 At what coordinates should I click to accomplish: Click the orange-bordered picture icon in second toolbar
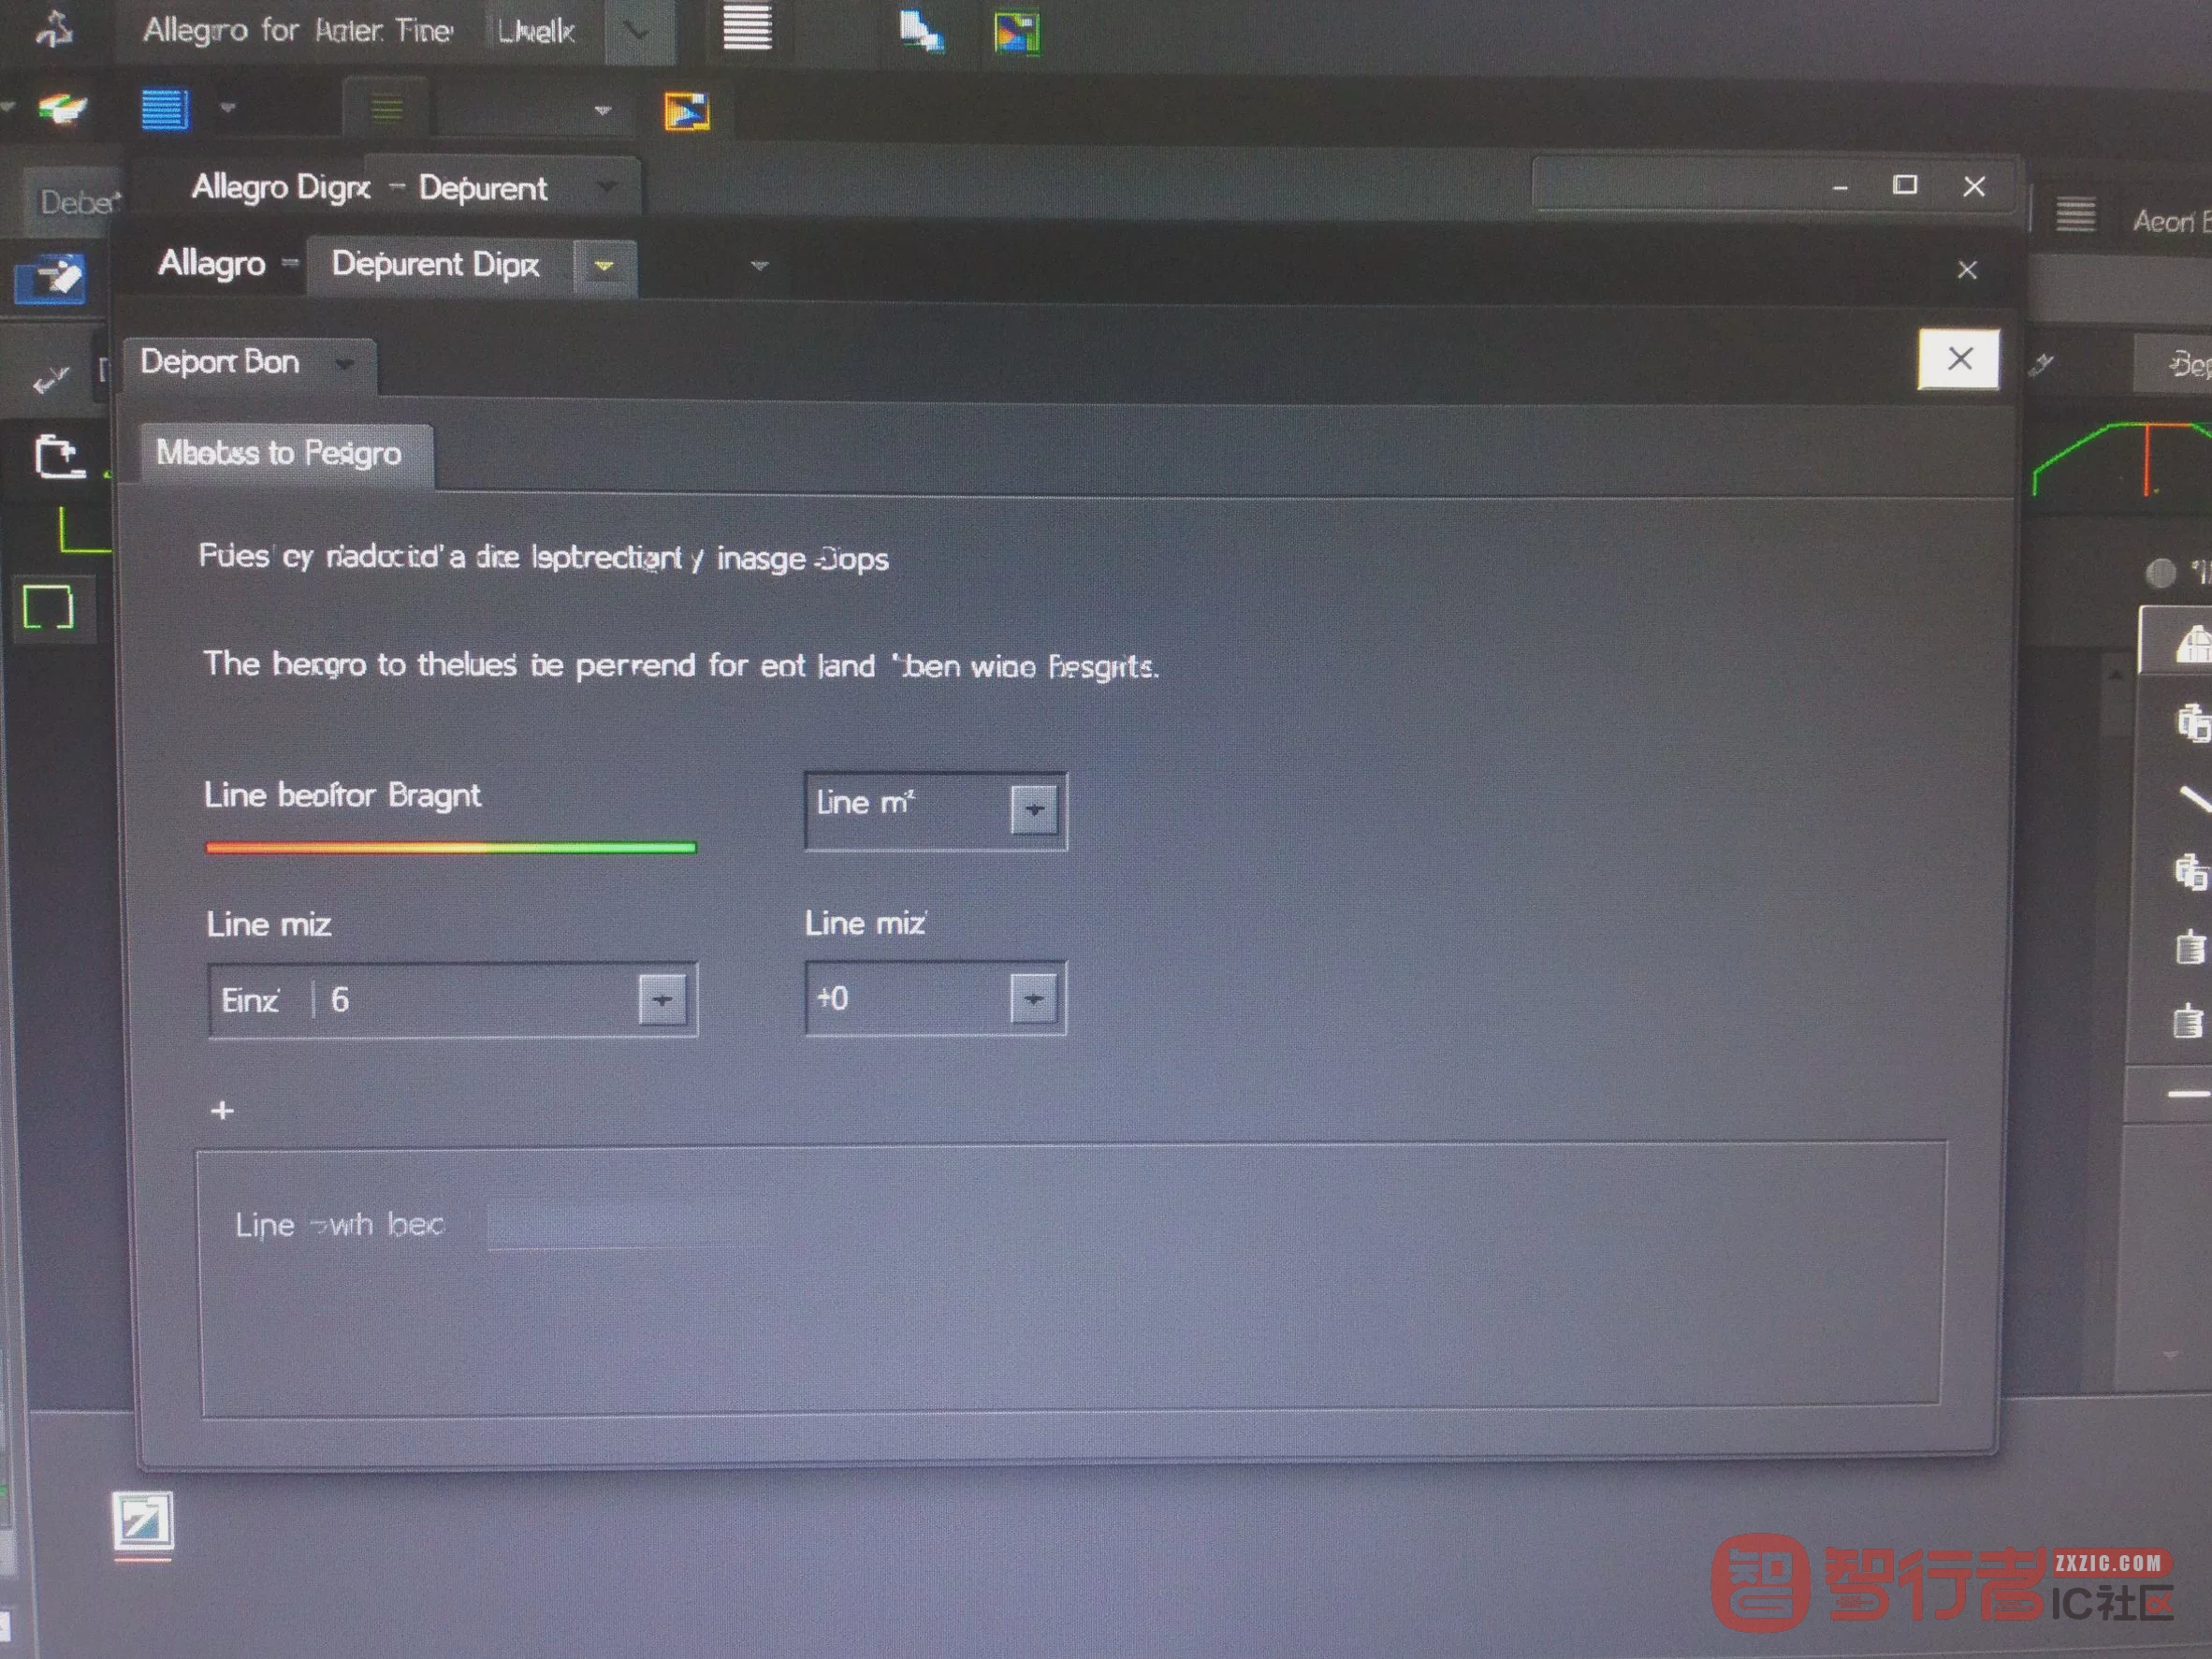(x=687, y=112)
